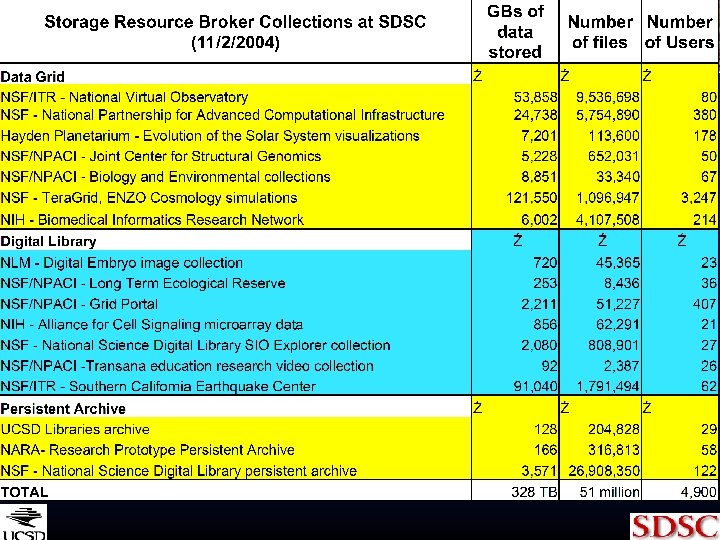Click the file count 2,387
The image size is (720, 540).
pos(622,366)
